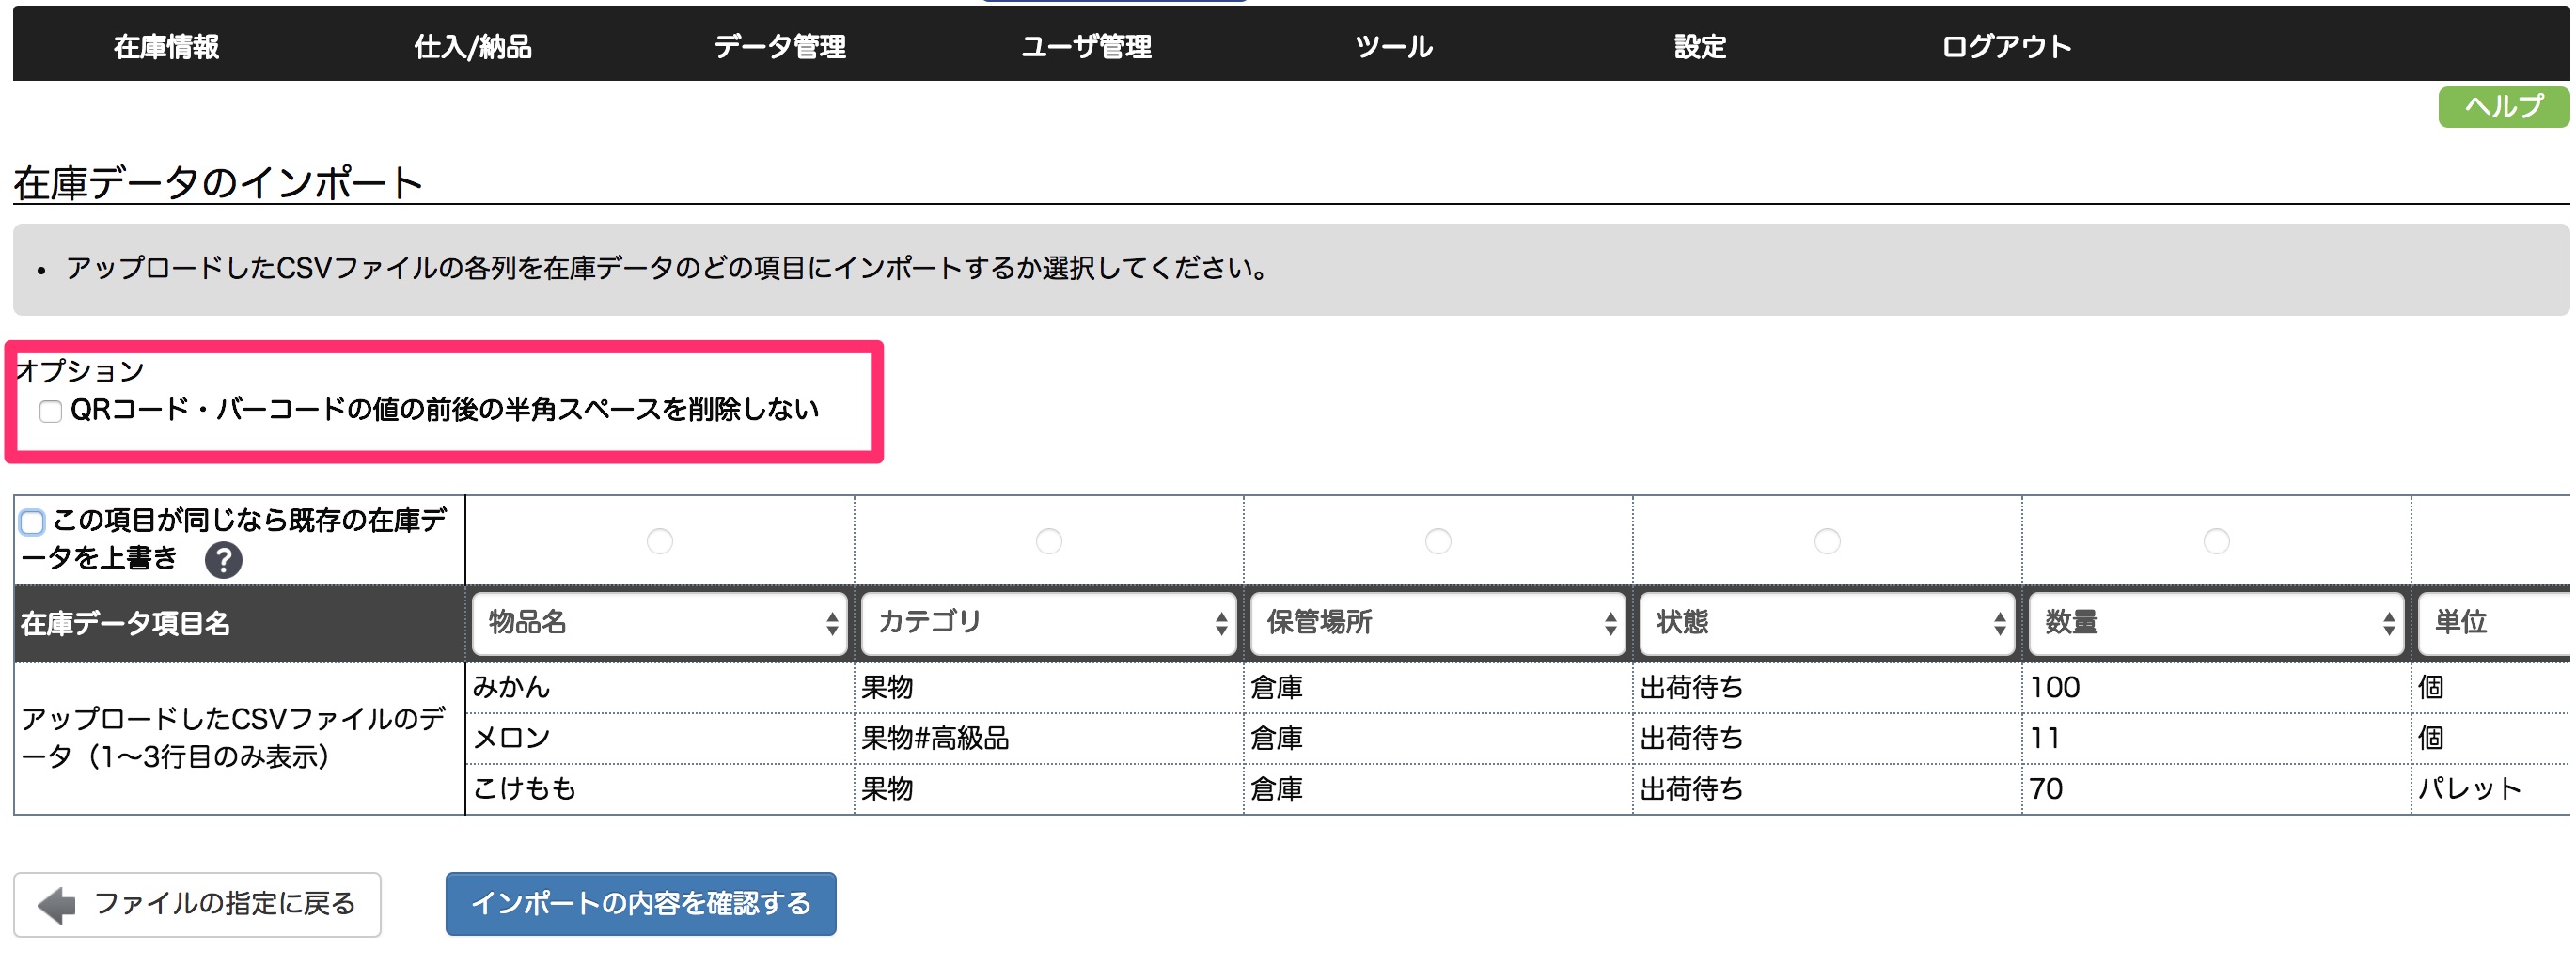Select the radio button above 保管場所
The height and width of the screenshot is (966, 2576).
coord(1438,541)
